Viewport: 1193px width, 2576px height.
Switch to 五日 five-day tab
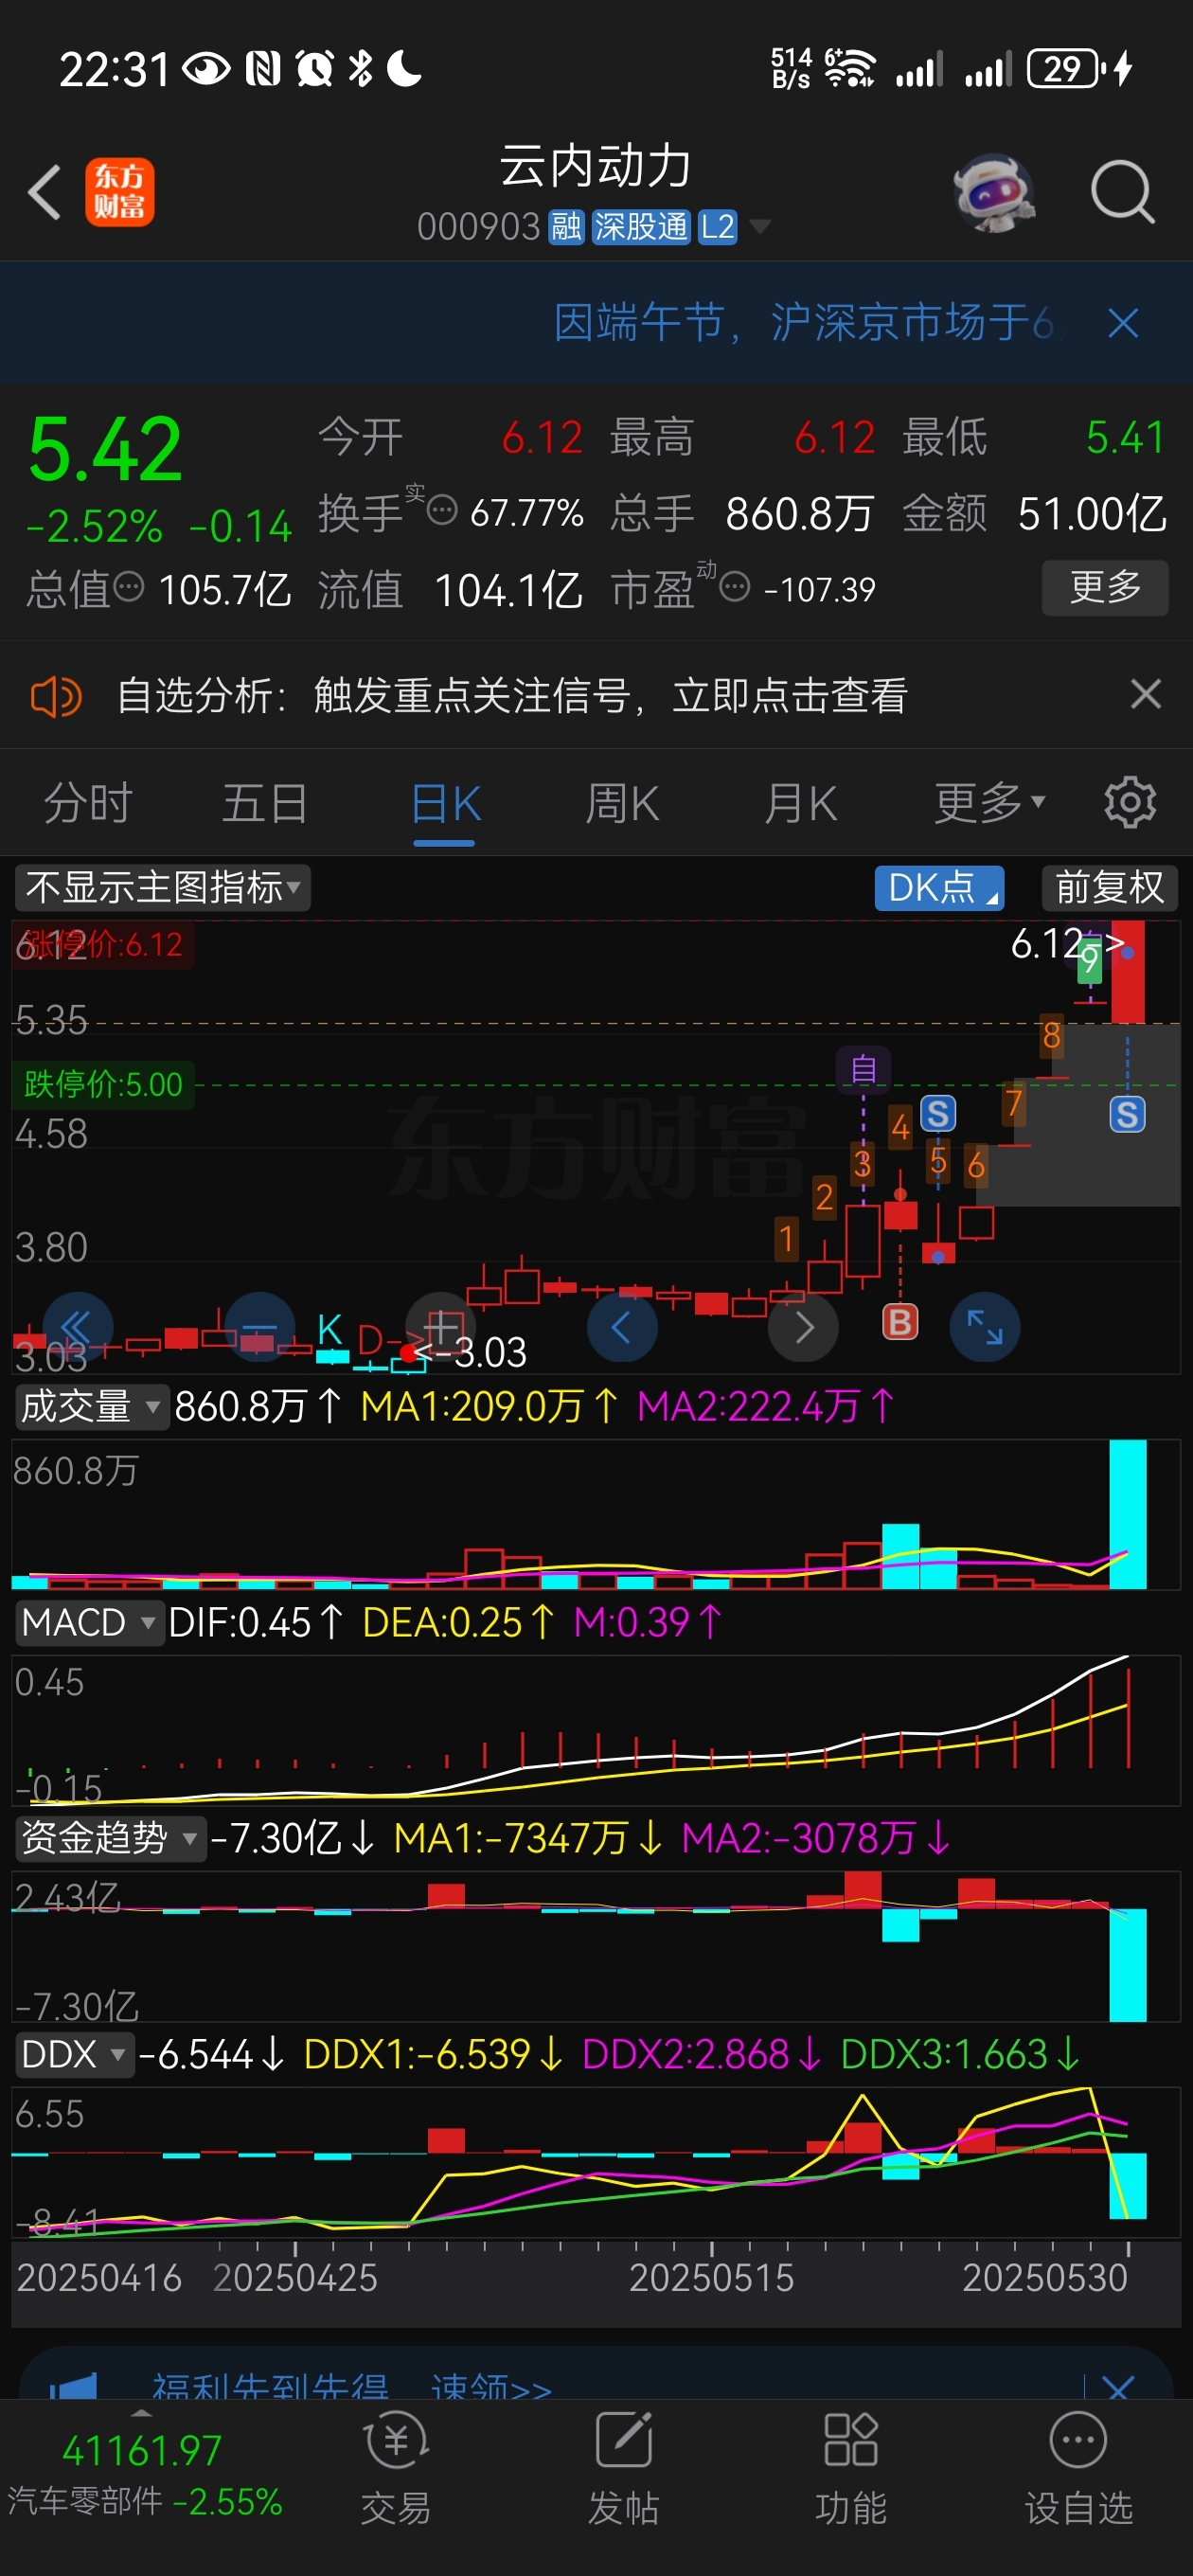pyautogui.click(x=265, y=802)
